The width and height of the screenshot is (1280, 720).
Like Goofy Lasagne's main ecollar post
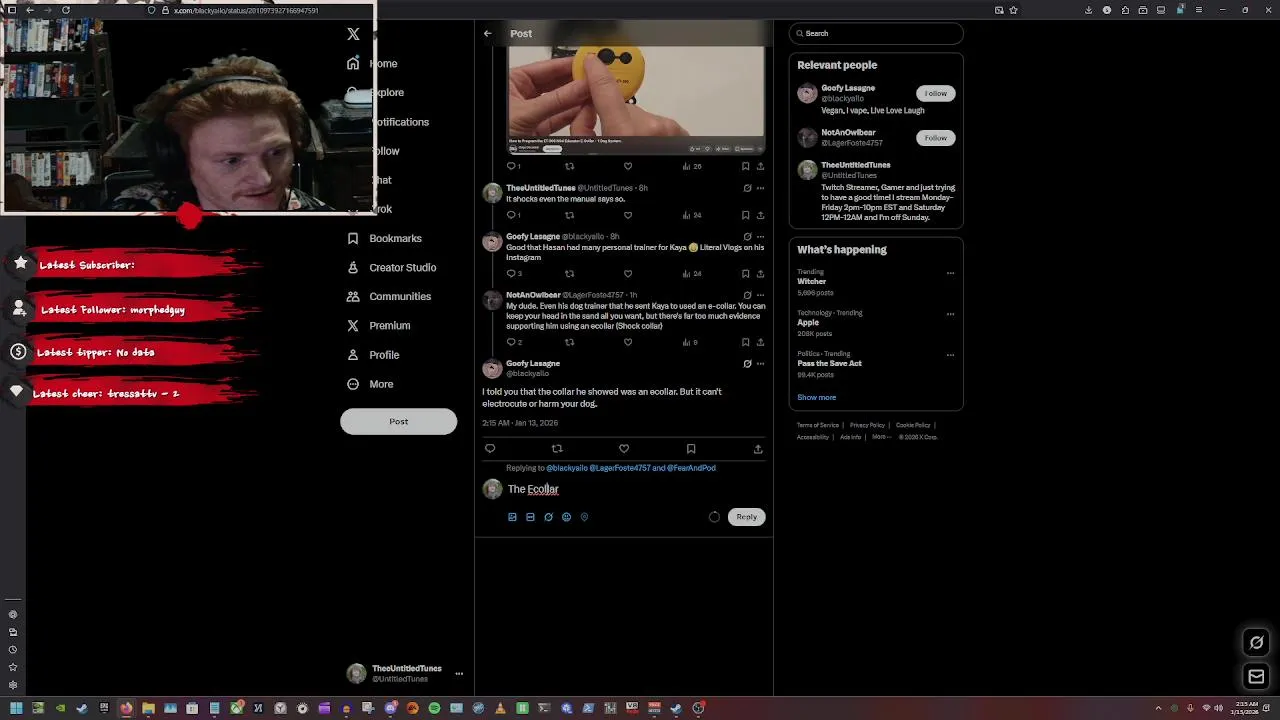pyautogui.click(x=624, y=449)
